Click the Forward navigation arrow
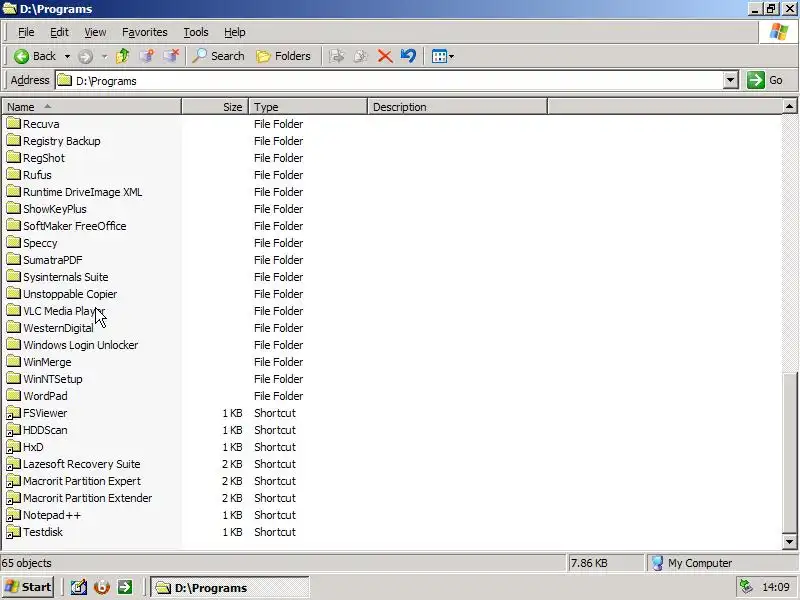The height and width of the screenshot is (600, 800). (x=85, y=56)
